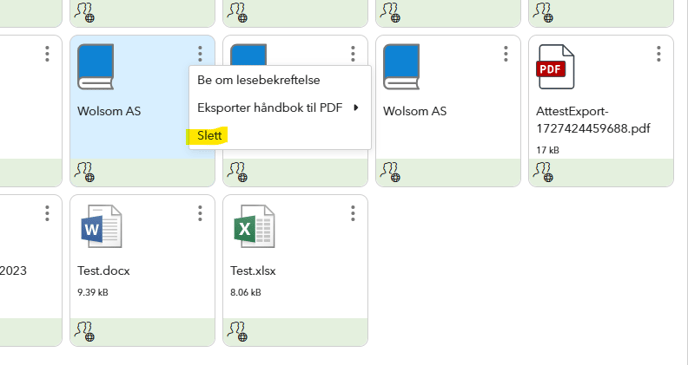Expand Eksporter håndbok til PDF submenu arrow
Viewport: 688px width, 365px height.
point(356,107)
